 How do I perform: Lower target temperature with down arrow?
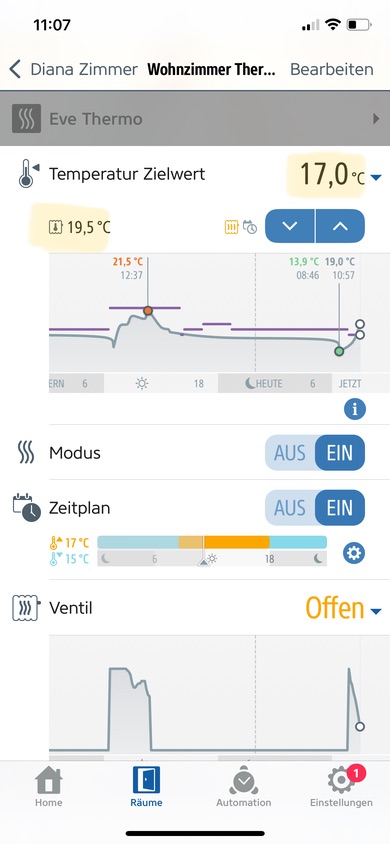tap(290, 226)
